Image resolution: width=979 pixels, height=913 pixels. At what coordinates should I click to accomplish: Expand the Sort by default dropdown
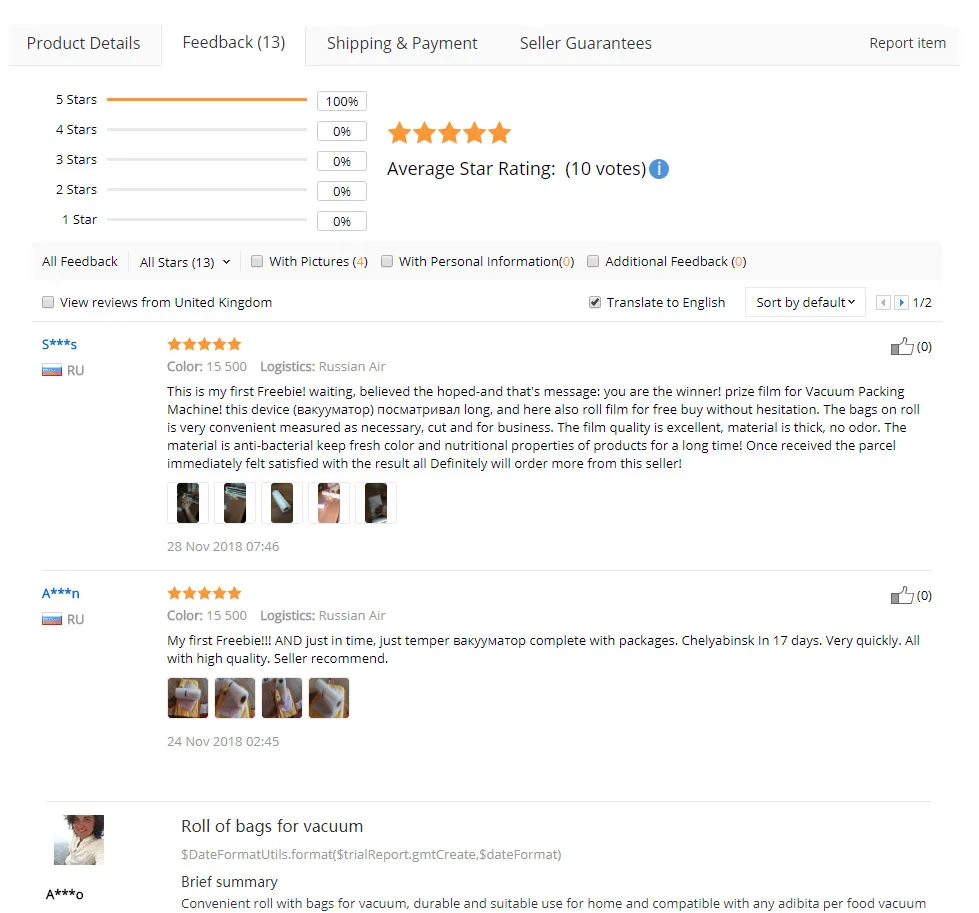805,302
